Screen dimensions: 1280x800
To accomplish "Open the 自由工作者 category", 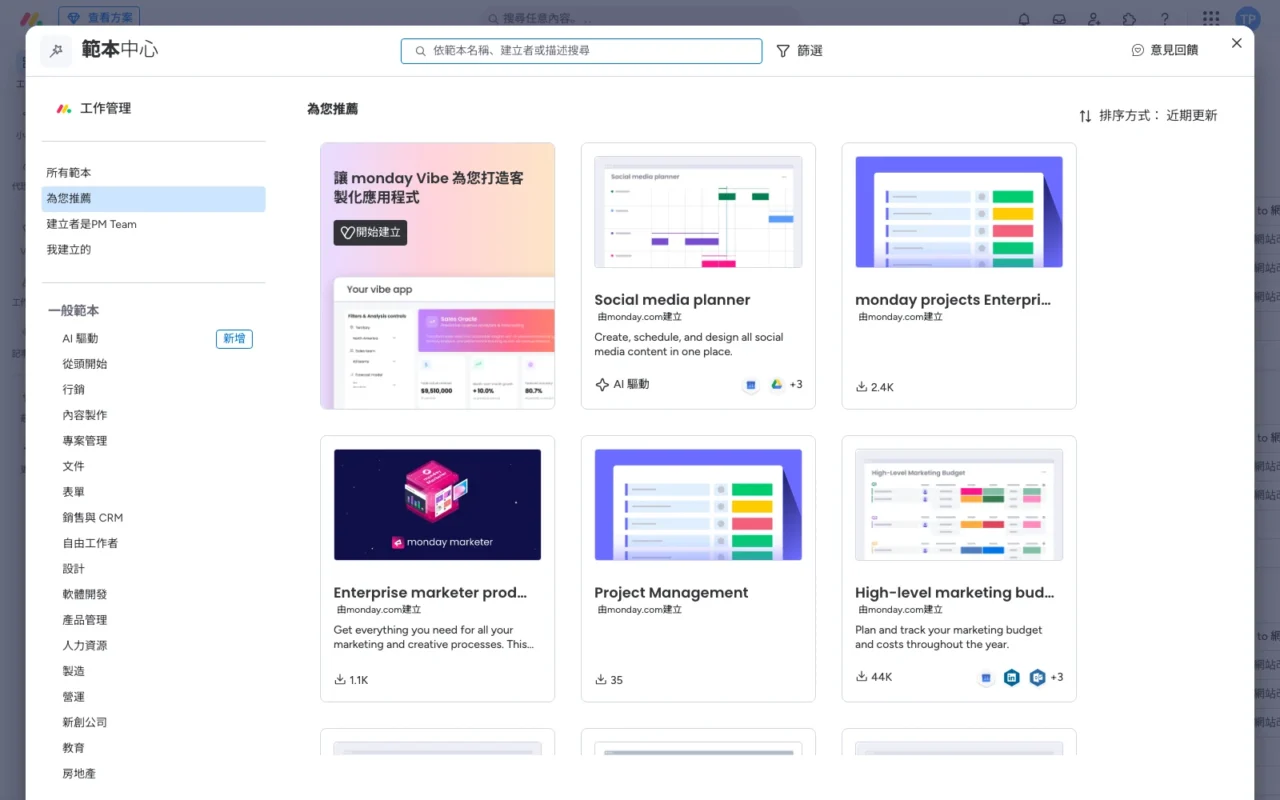I will pyautogui.click(x=90, y=543).
